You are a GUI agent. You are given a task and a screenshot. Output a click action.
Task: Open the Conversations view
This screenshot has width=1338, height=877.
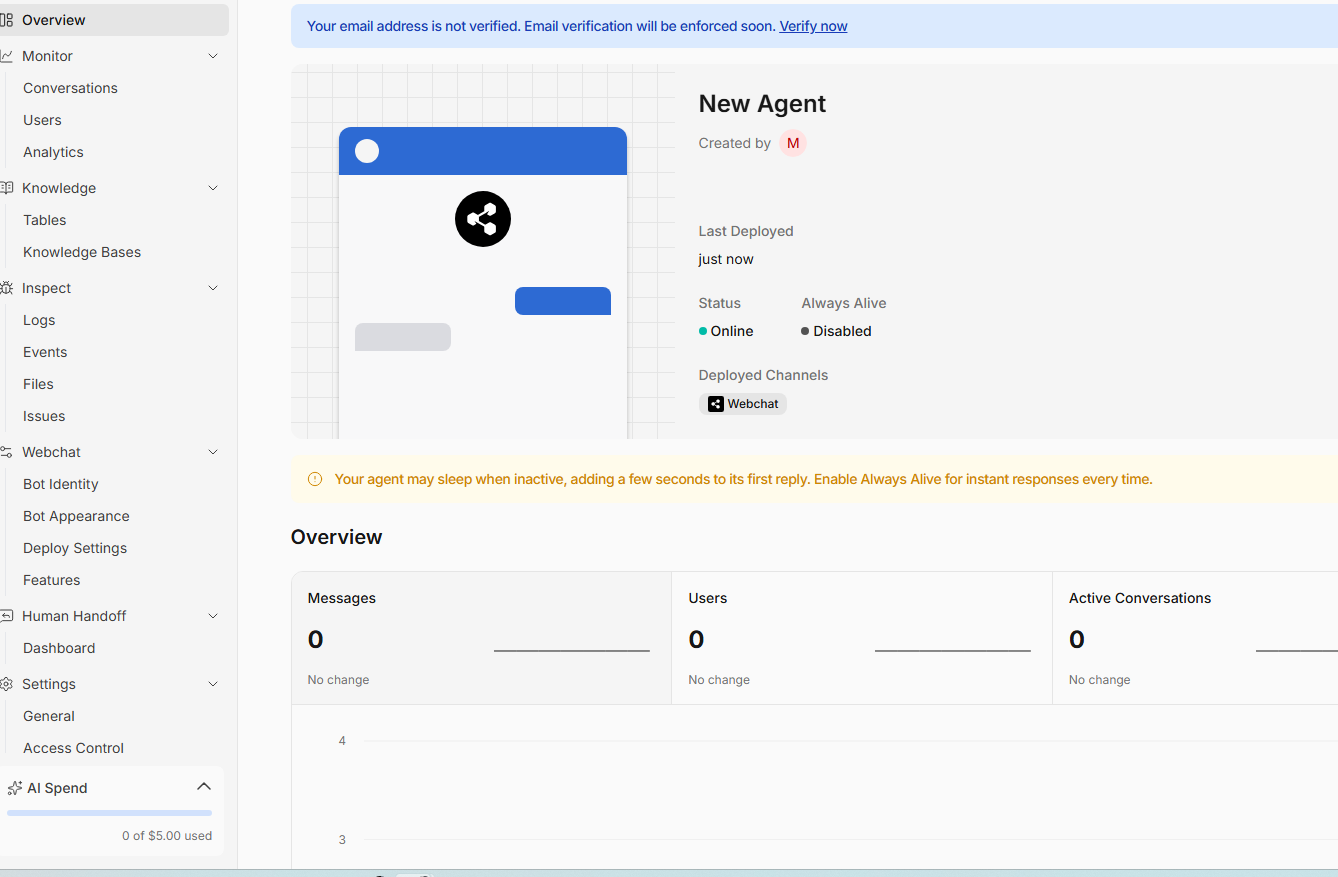tap(70, 87)
